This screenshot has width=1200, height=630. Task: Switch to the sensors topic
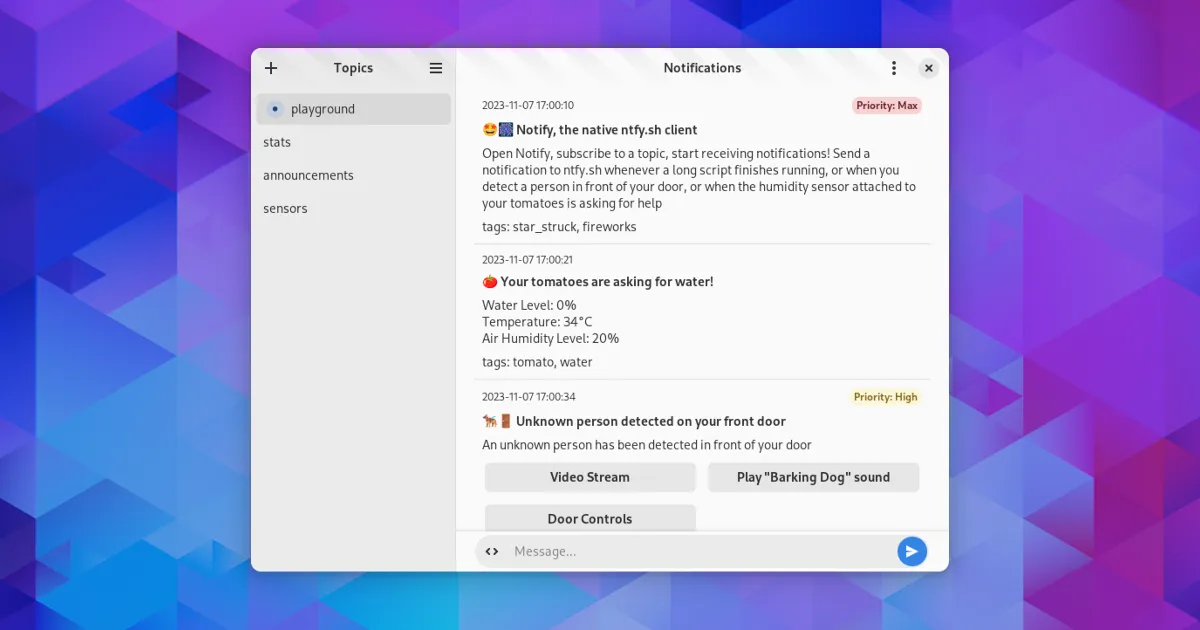pyautogui.click(x=285, y=208)
